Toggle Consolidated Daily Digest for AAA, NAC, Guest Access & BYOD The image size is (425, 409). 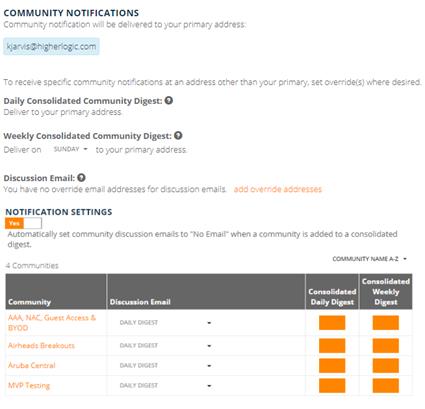(x=332, y=323)
